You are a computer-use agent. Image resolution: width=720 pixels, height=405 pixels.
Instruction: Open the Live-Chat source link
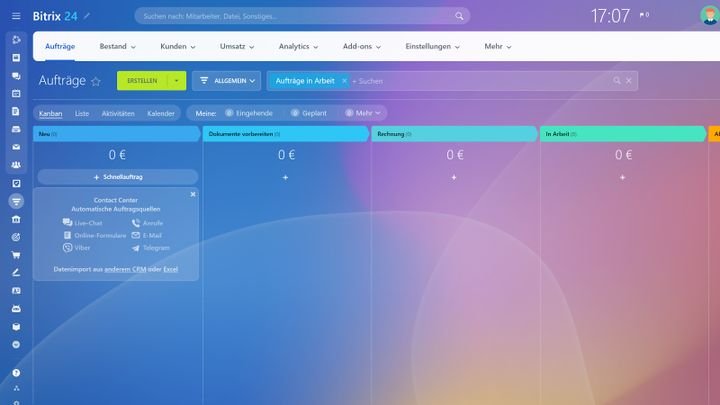83,223
